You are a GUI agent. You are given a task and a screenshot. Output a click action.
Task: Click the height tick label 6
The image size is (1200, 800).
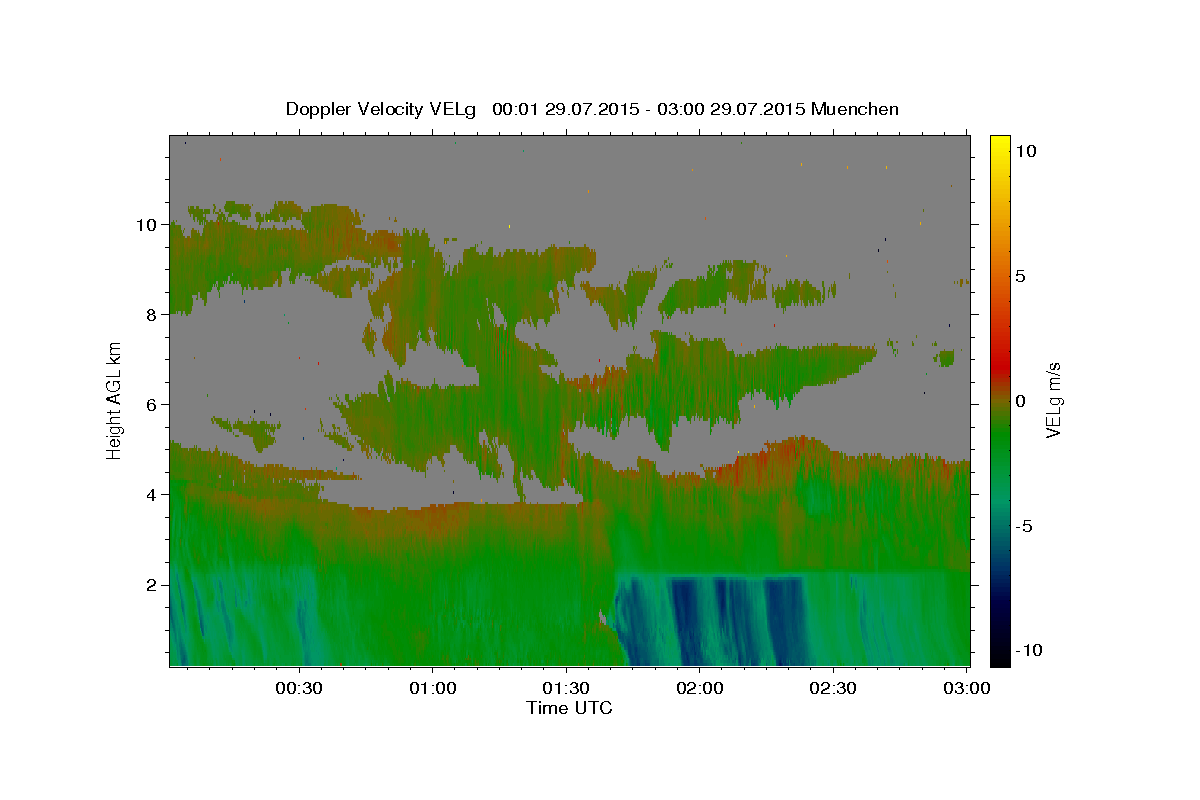[152, 404]
